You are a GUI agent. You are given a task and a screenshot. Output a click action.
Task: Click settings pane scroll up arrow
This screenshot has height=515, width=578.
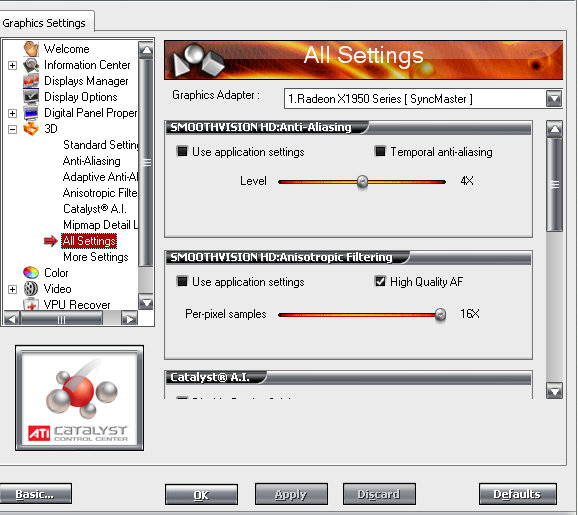[x=554, y=129]
